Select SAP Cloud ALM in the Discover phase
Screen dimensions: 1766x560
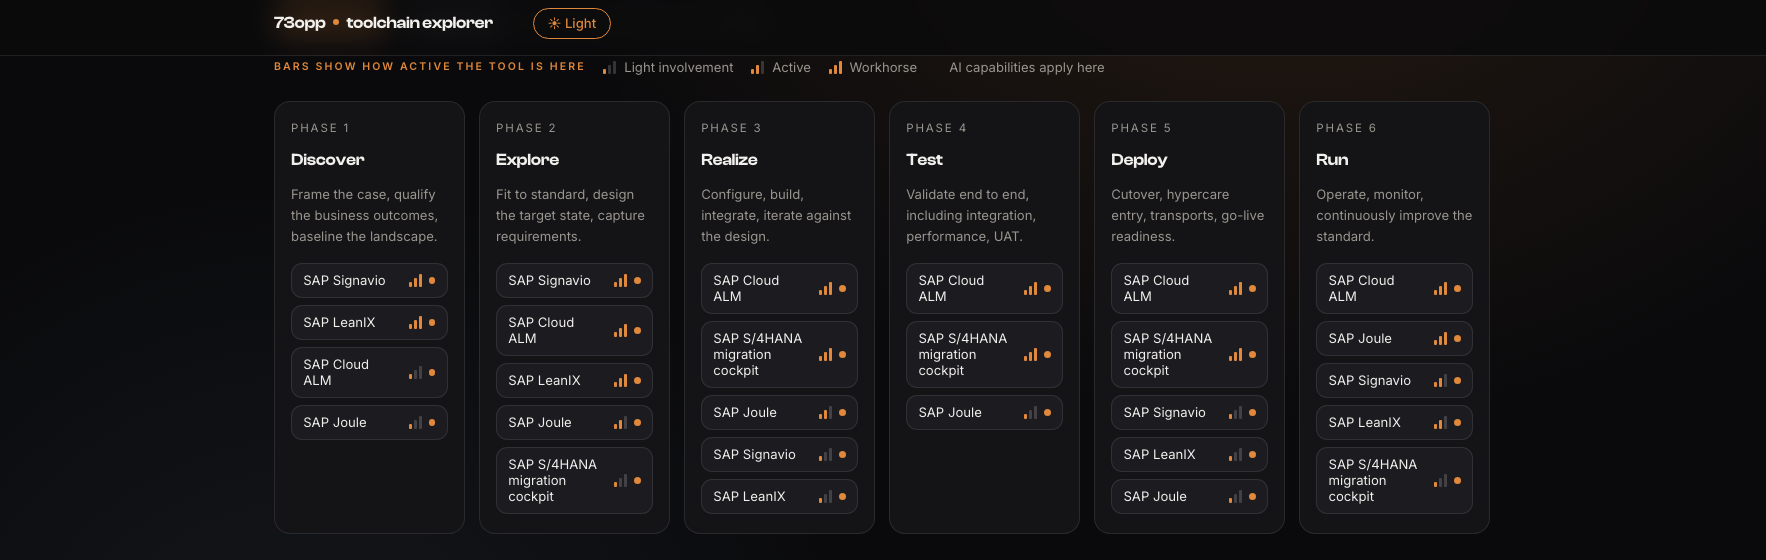369,373
